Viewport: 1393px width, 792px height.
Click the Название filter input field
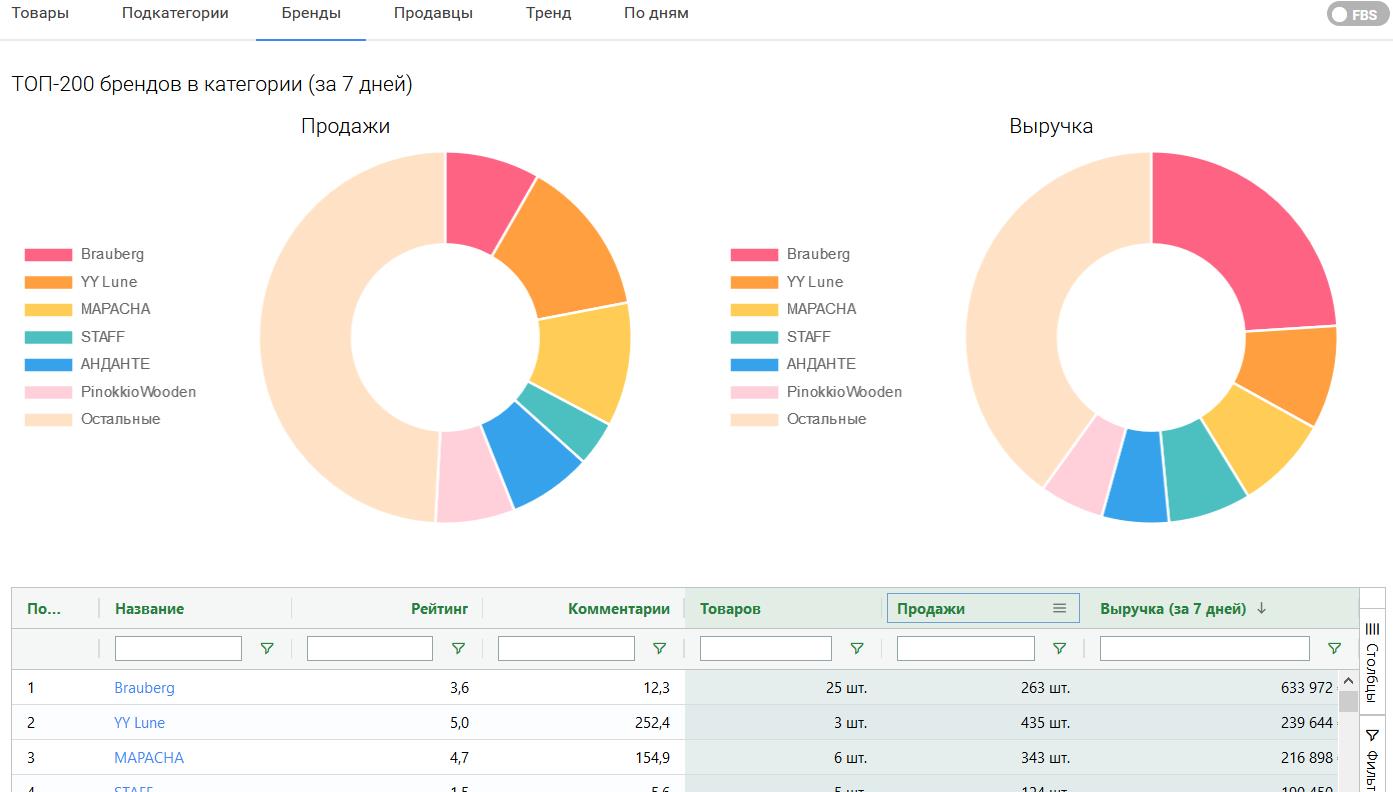tap(178, 648)
